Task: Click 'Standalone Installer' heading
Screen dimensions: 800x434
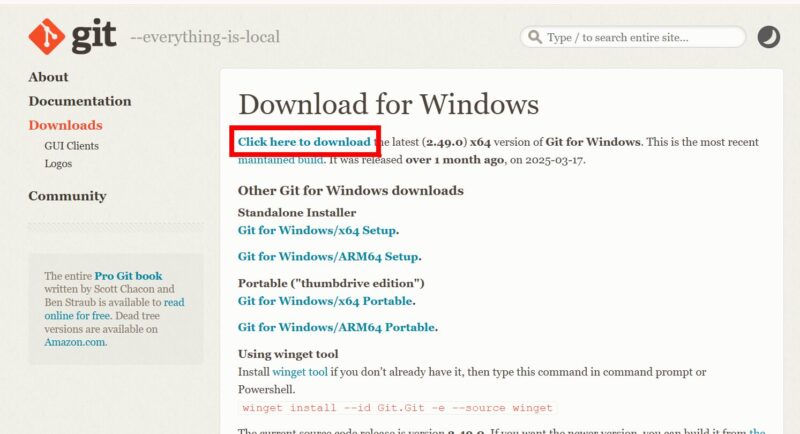Action: point(296,212)
